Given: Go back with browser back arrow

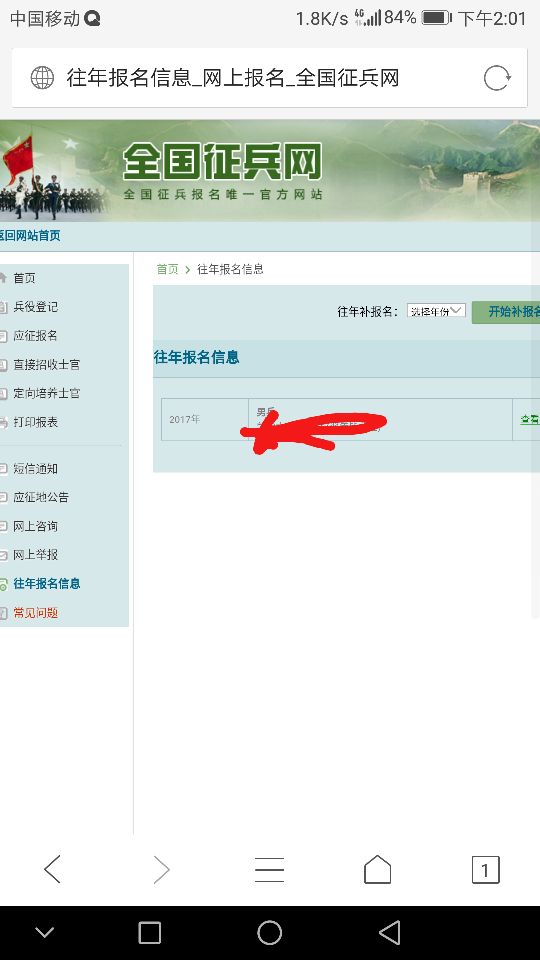Looking at the screenshot, I should point(53,869).
